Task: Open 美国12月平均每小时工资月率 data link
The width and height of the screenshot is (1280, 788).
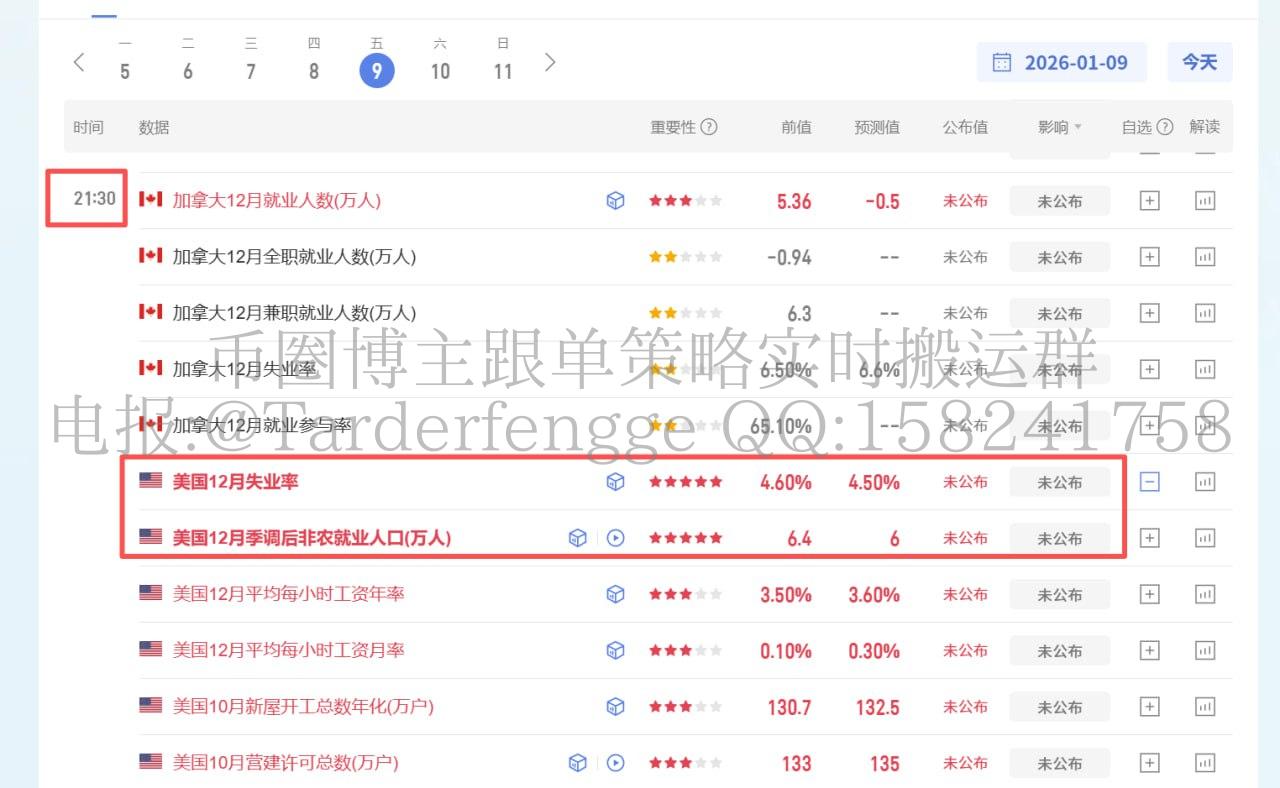Action: tap(288, 650)
